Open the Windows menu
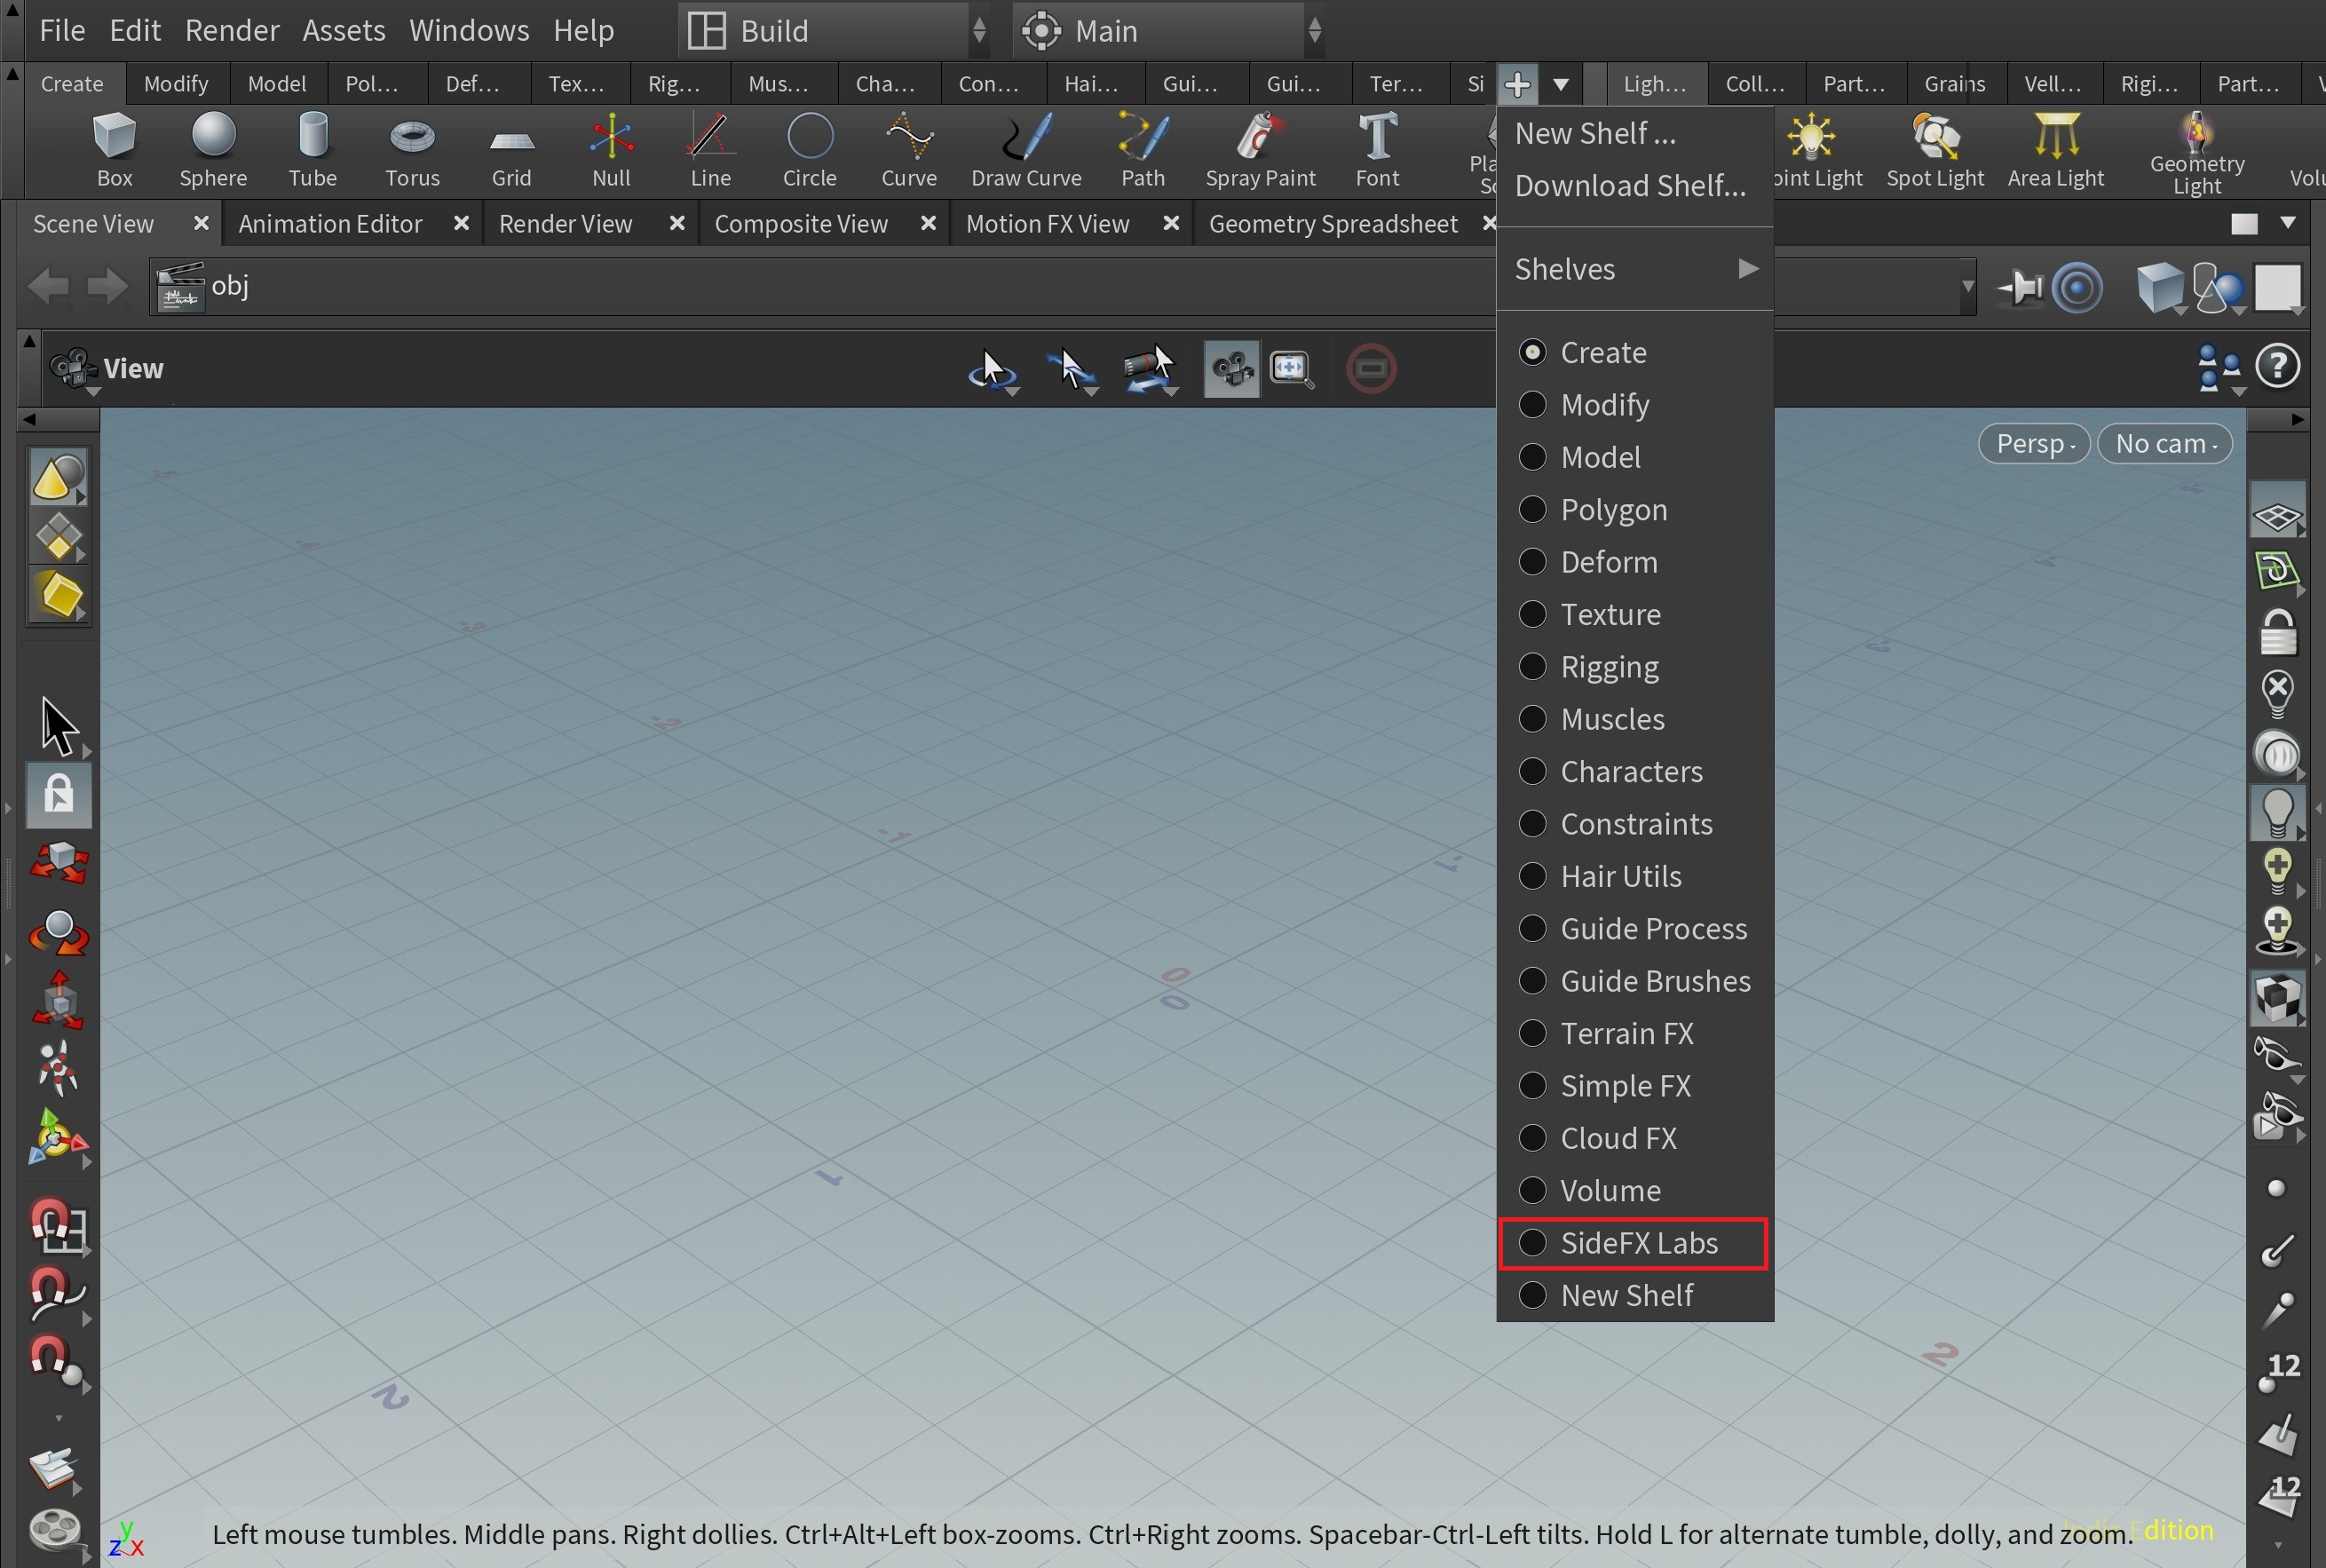This screenshot has width=2326, height=1568. tap(469, 31)
